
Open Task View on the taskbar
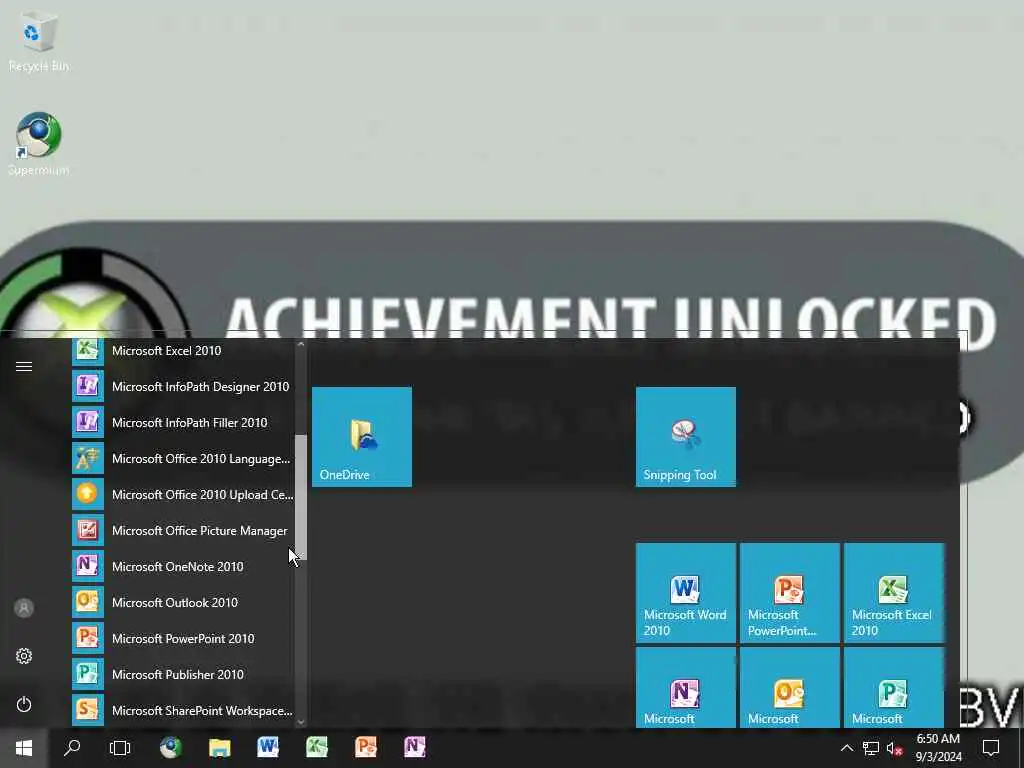click(120, 748)
